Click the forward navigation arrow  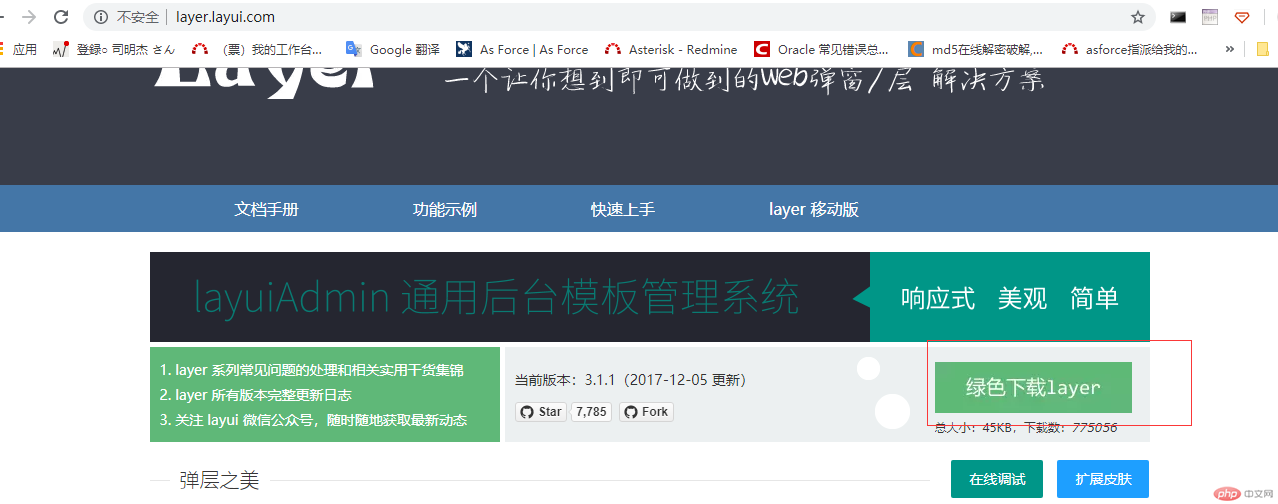[30, 17]
